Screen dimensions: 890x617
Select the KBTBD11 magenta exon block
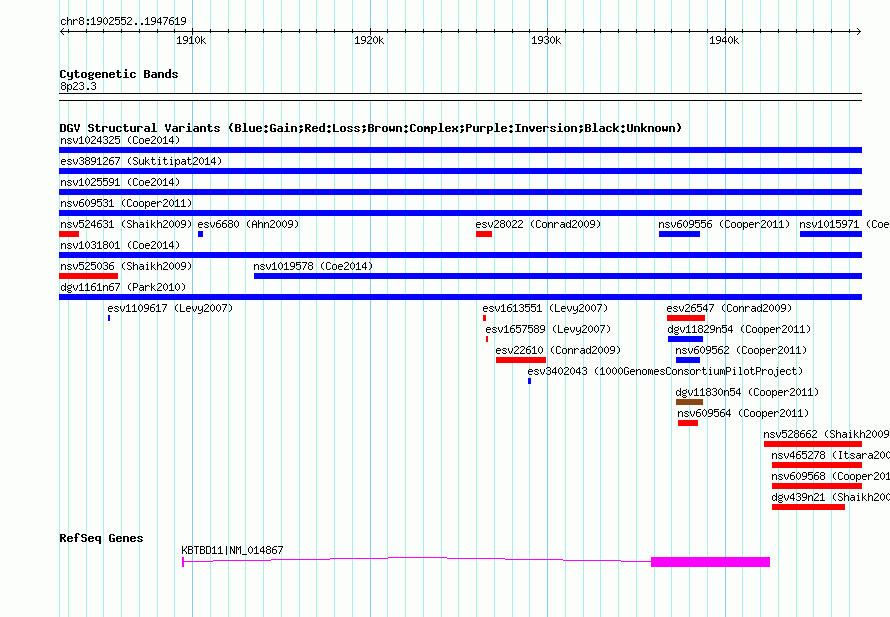point(710,562)
